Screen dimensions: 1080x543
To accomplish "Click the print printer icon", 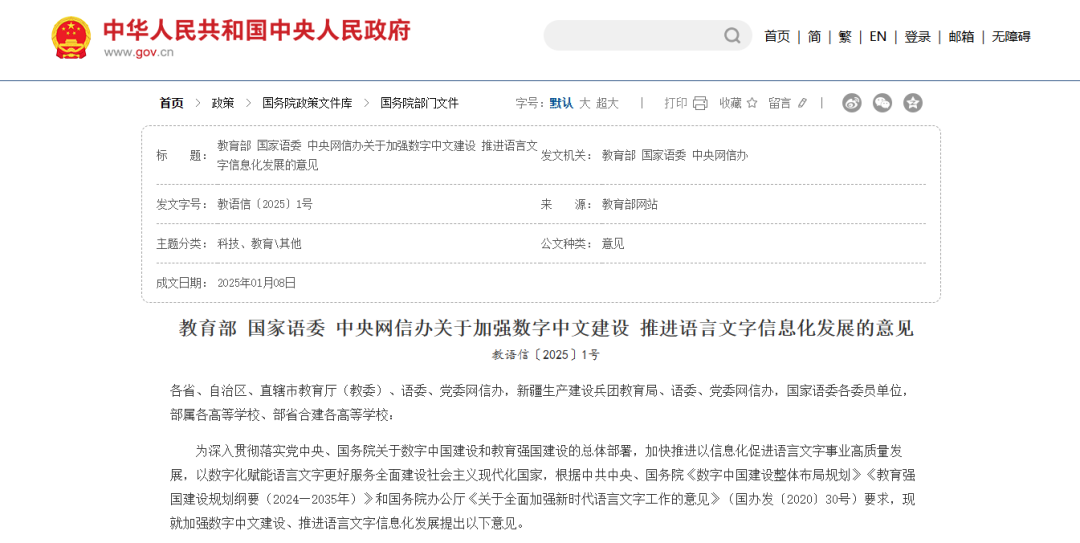I will (700, 103).
